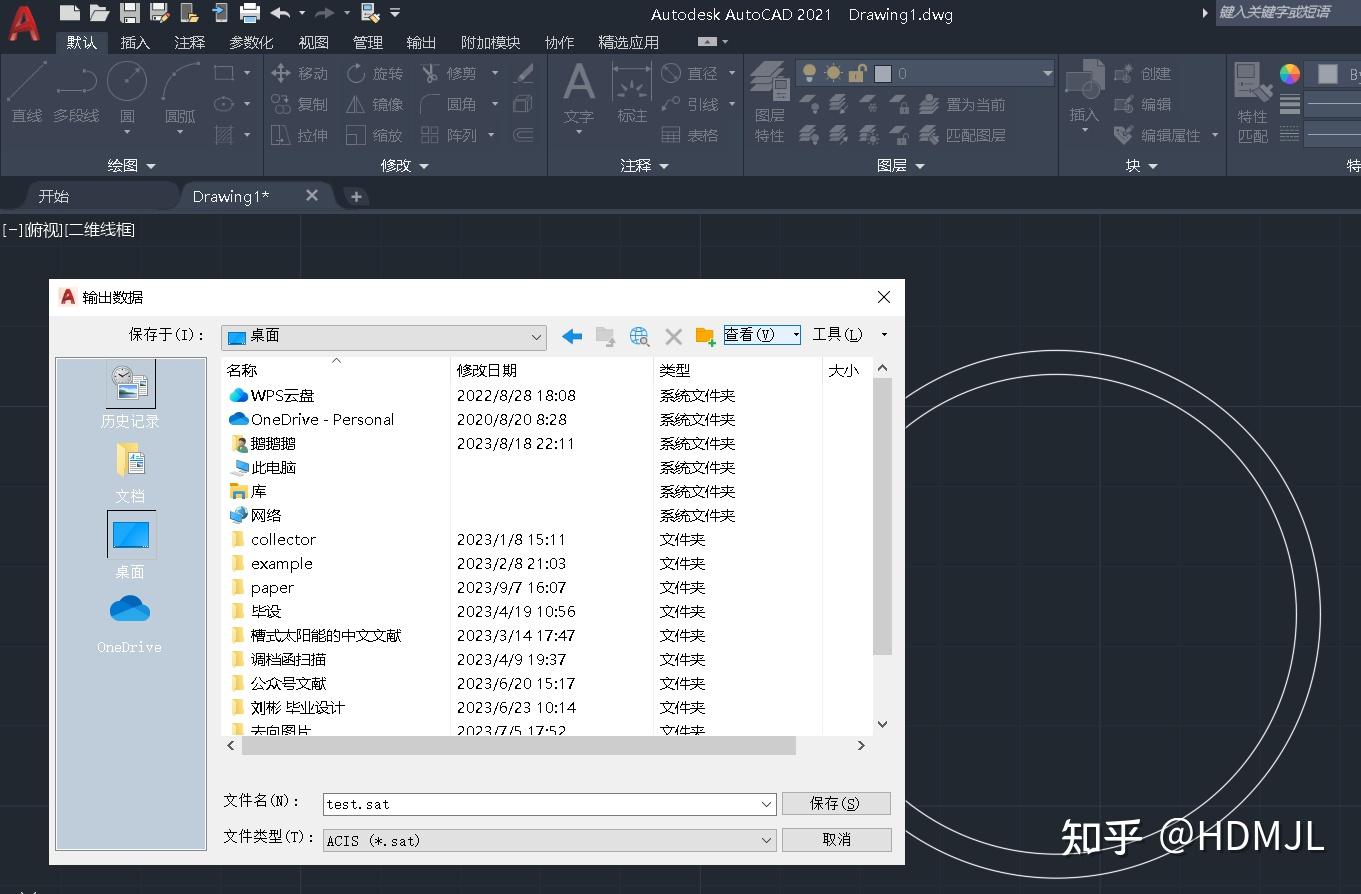Choose the Fillet (圆角) tool
1361x894 pixels.
point(450,104)
